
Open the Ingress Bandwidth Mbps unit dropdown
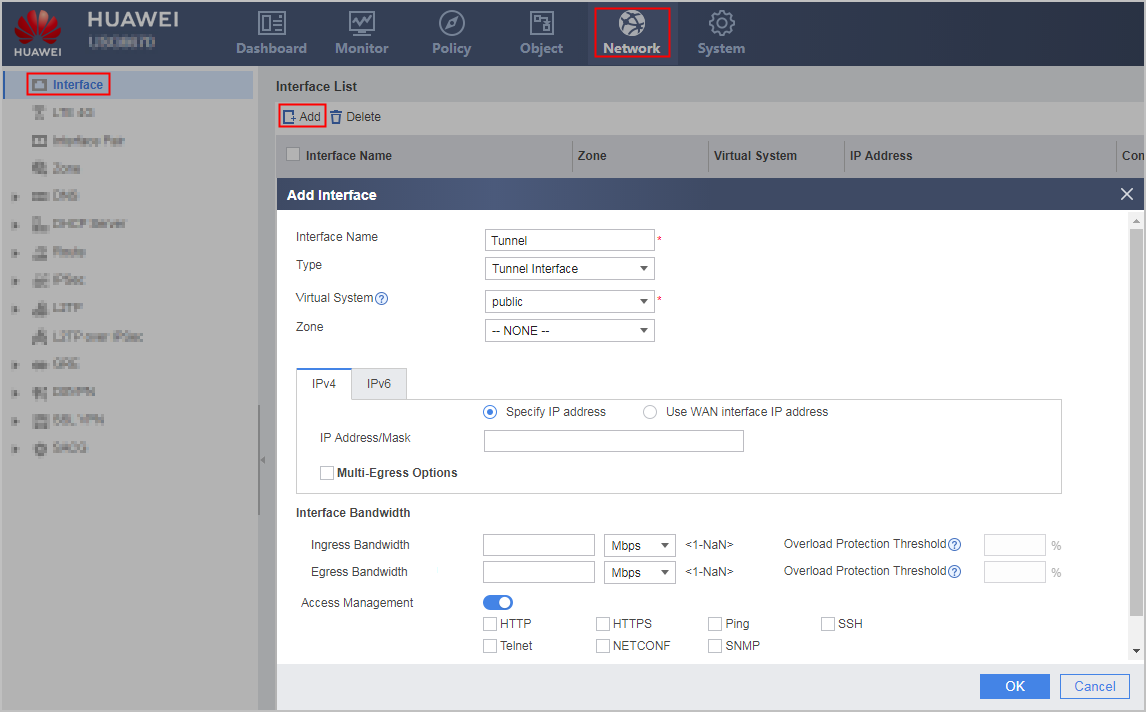(640, 545)
